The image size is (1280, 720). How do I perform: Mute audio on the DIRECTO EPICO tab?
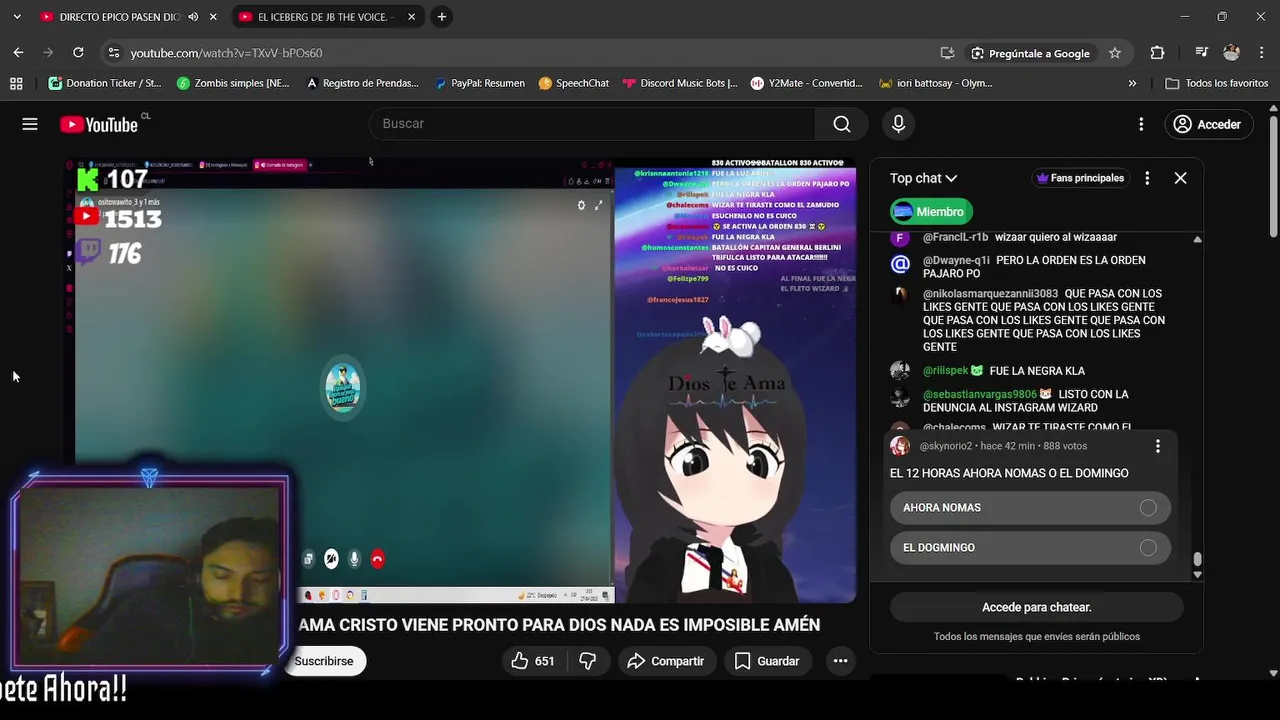pyautogui.click(x=193, y=17)
